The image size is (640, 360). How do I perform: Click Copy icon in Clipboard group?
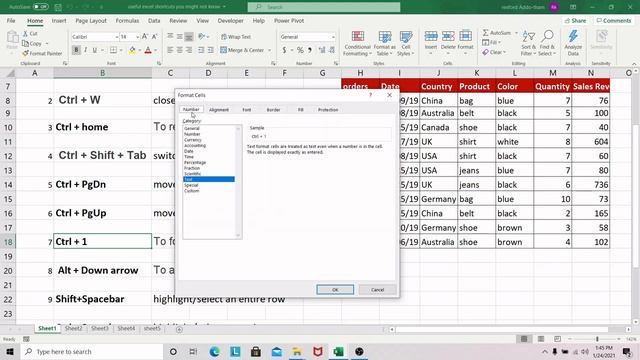point(32,43)
